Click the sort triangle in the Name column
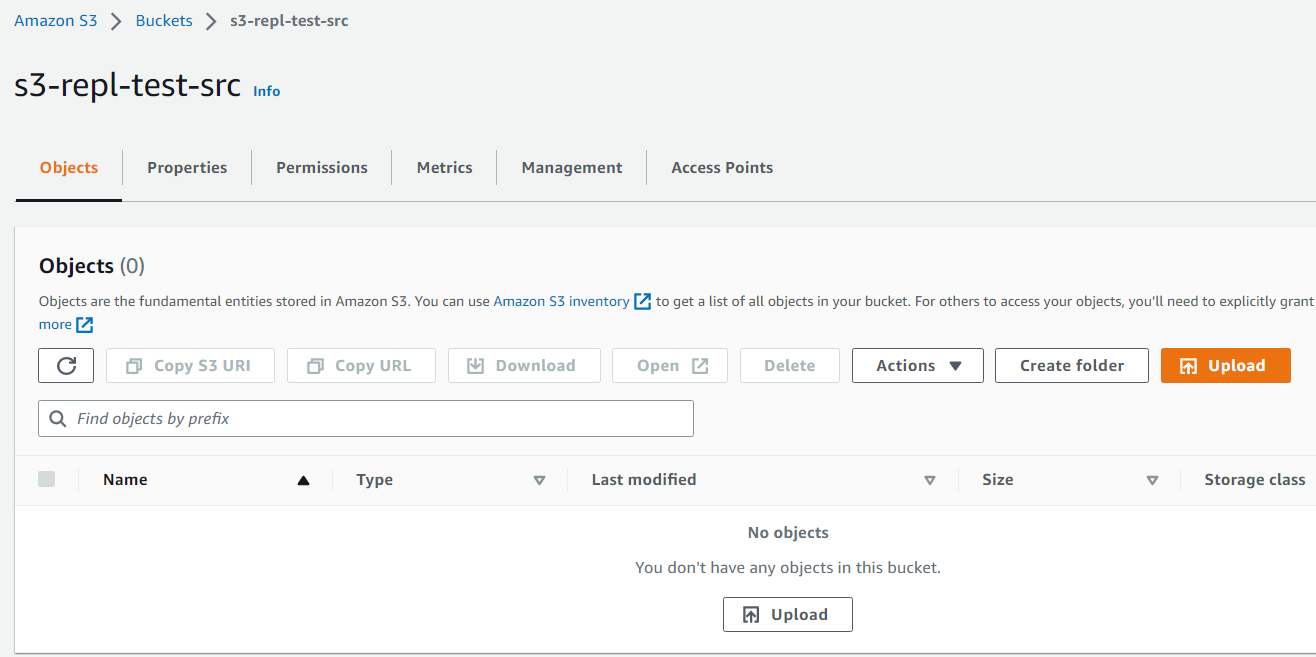The width and height of the screenshot is (1316, 657). [x=303, y=481]
